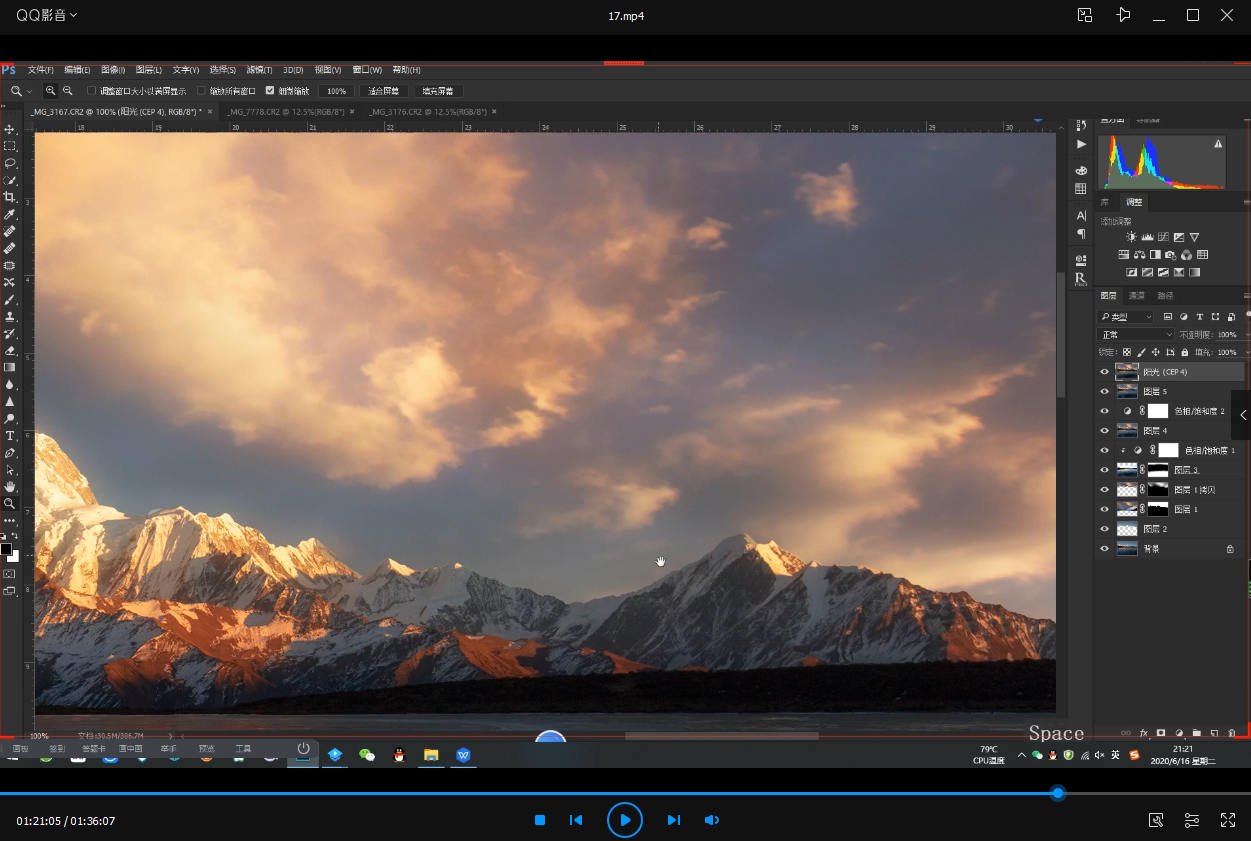Image resolution: width=1251 pixels, height=841 pixels.
Task: Open the player settings sliders icon
Action: coord(1192,820)
